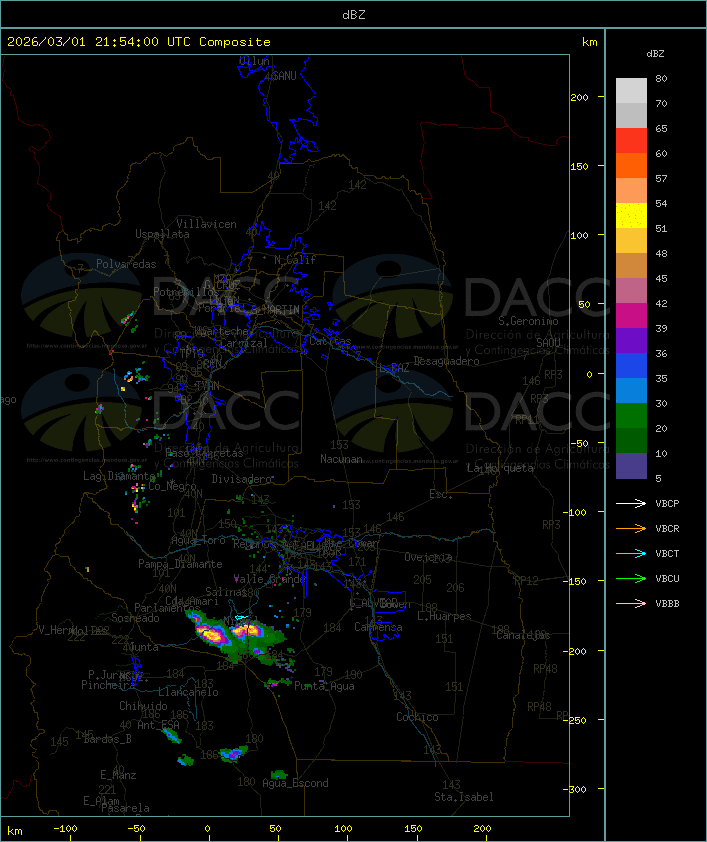Click the '-100' tick on the horizontal axis

click(65, 829)
